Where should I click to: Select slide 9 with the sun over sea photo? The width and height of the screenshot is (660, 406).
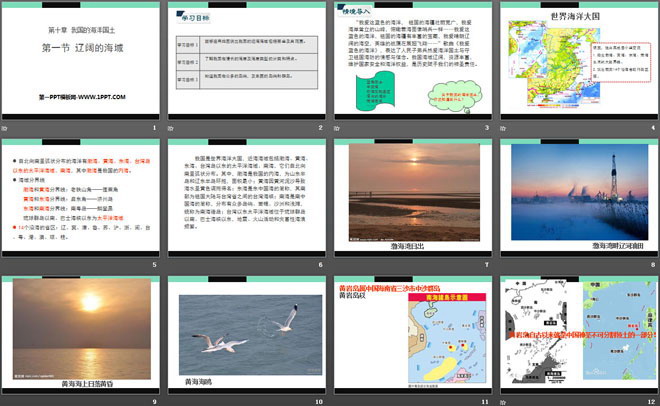click(81, 335)
